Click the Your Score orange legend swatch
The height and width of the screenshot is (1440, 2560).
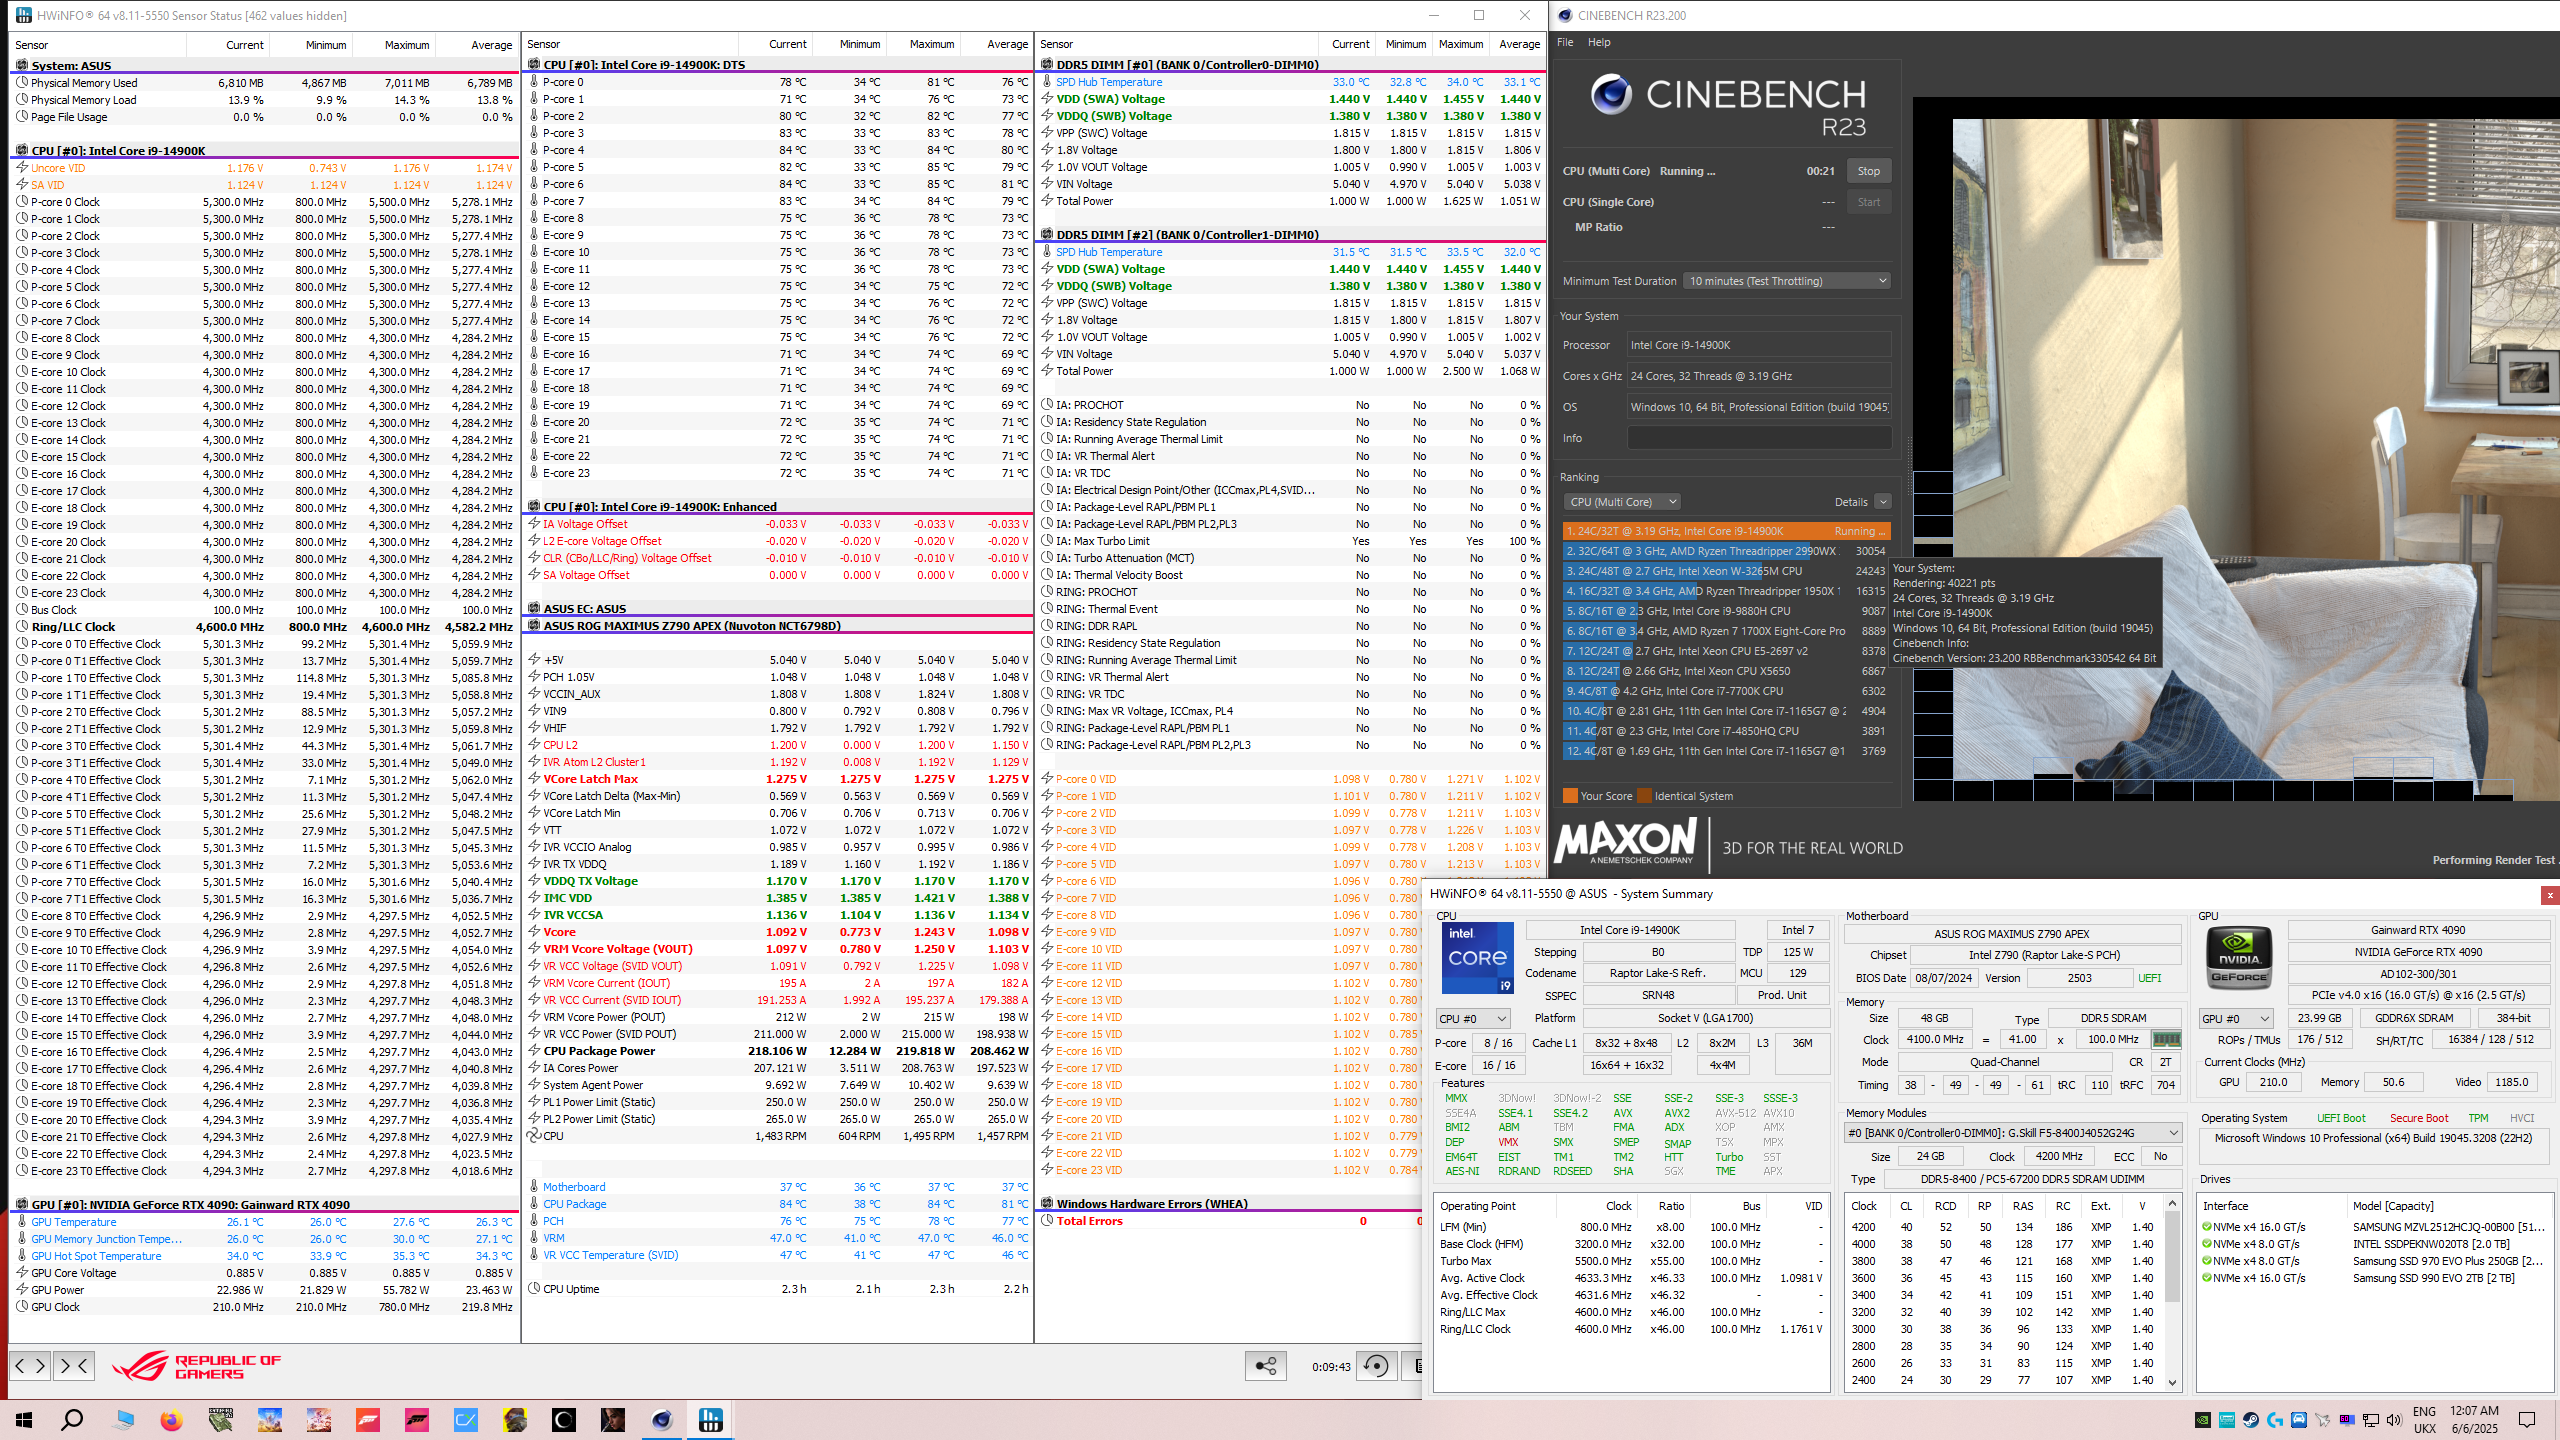[1570, 796]
